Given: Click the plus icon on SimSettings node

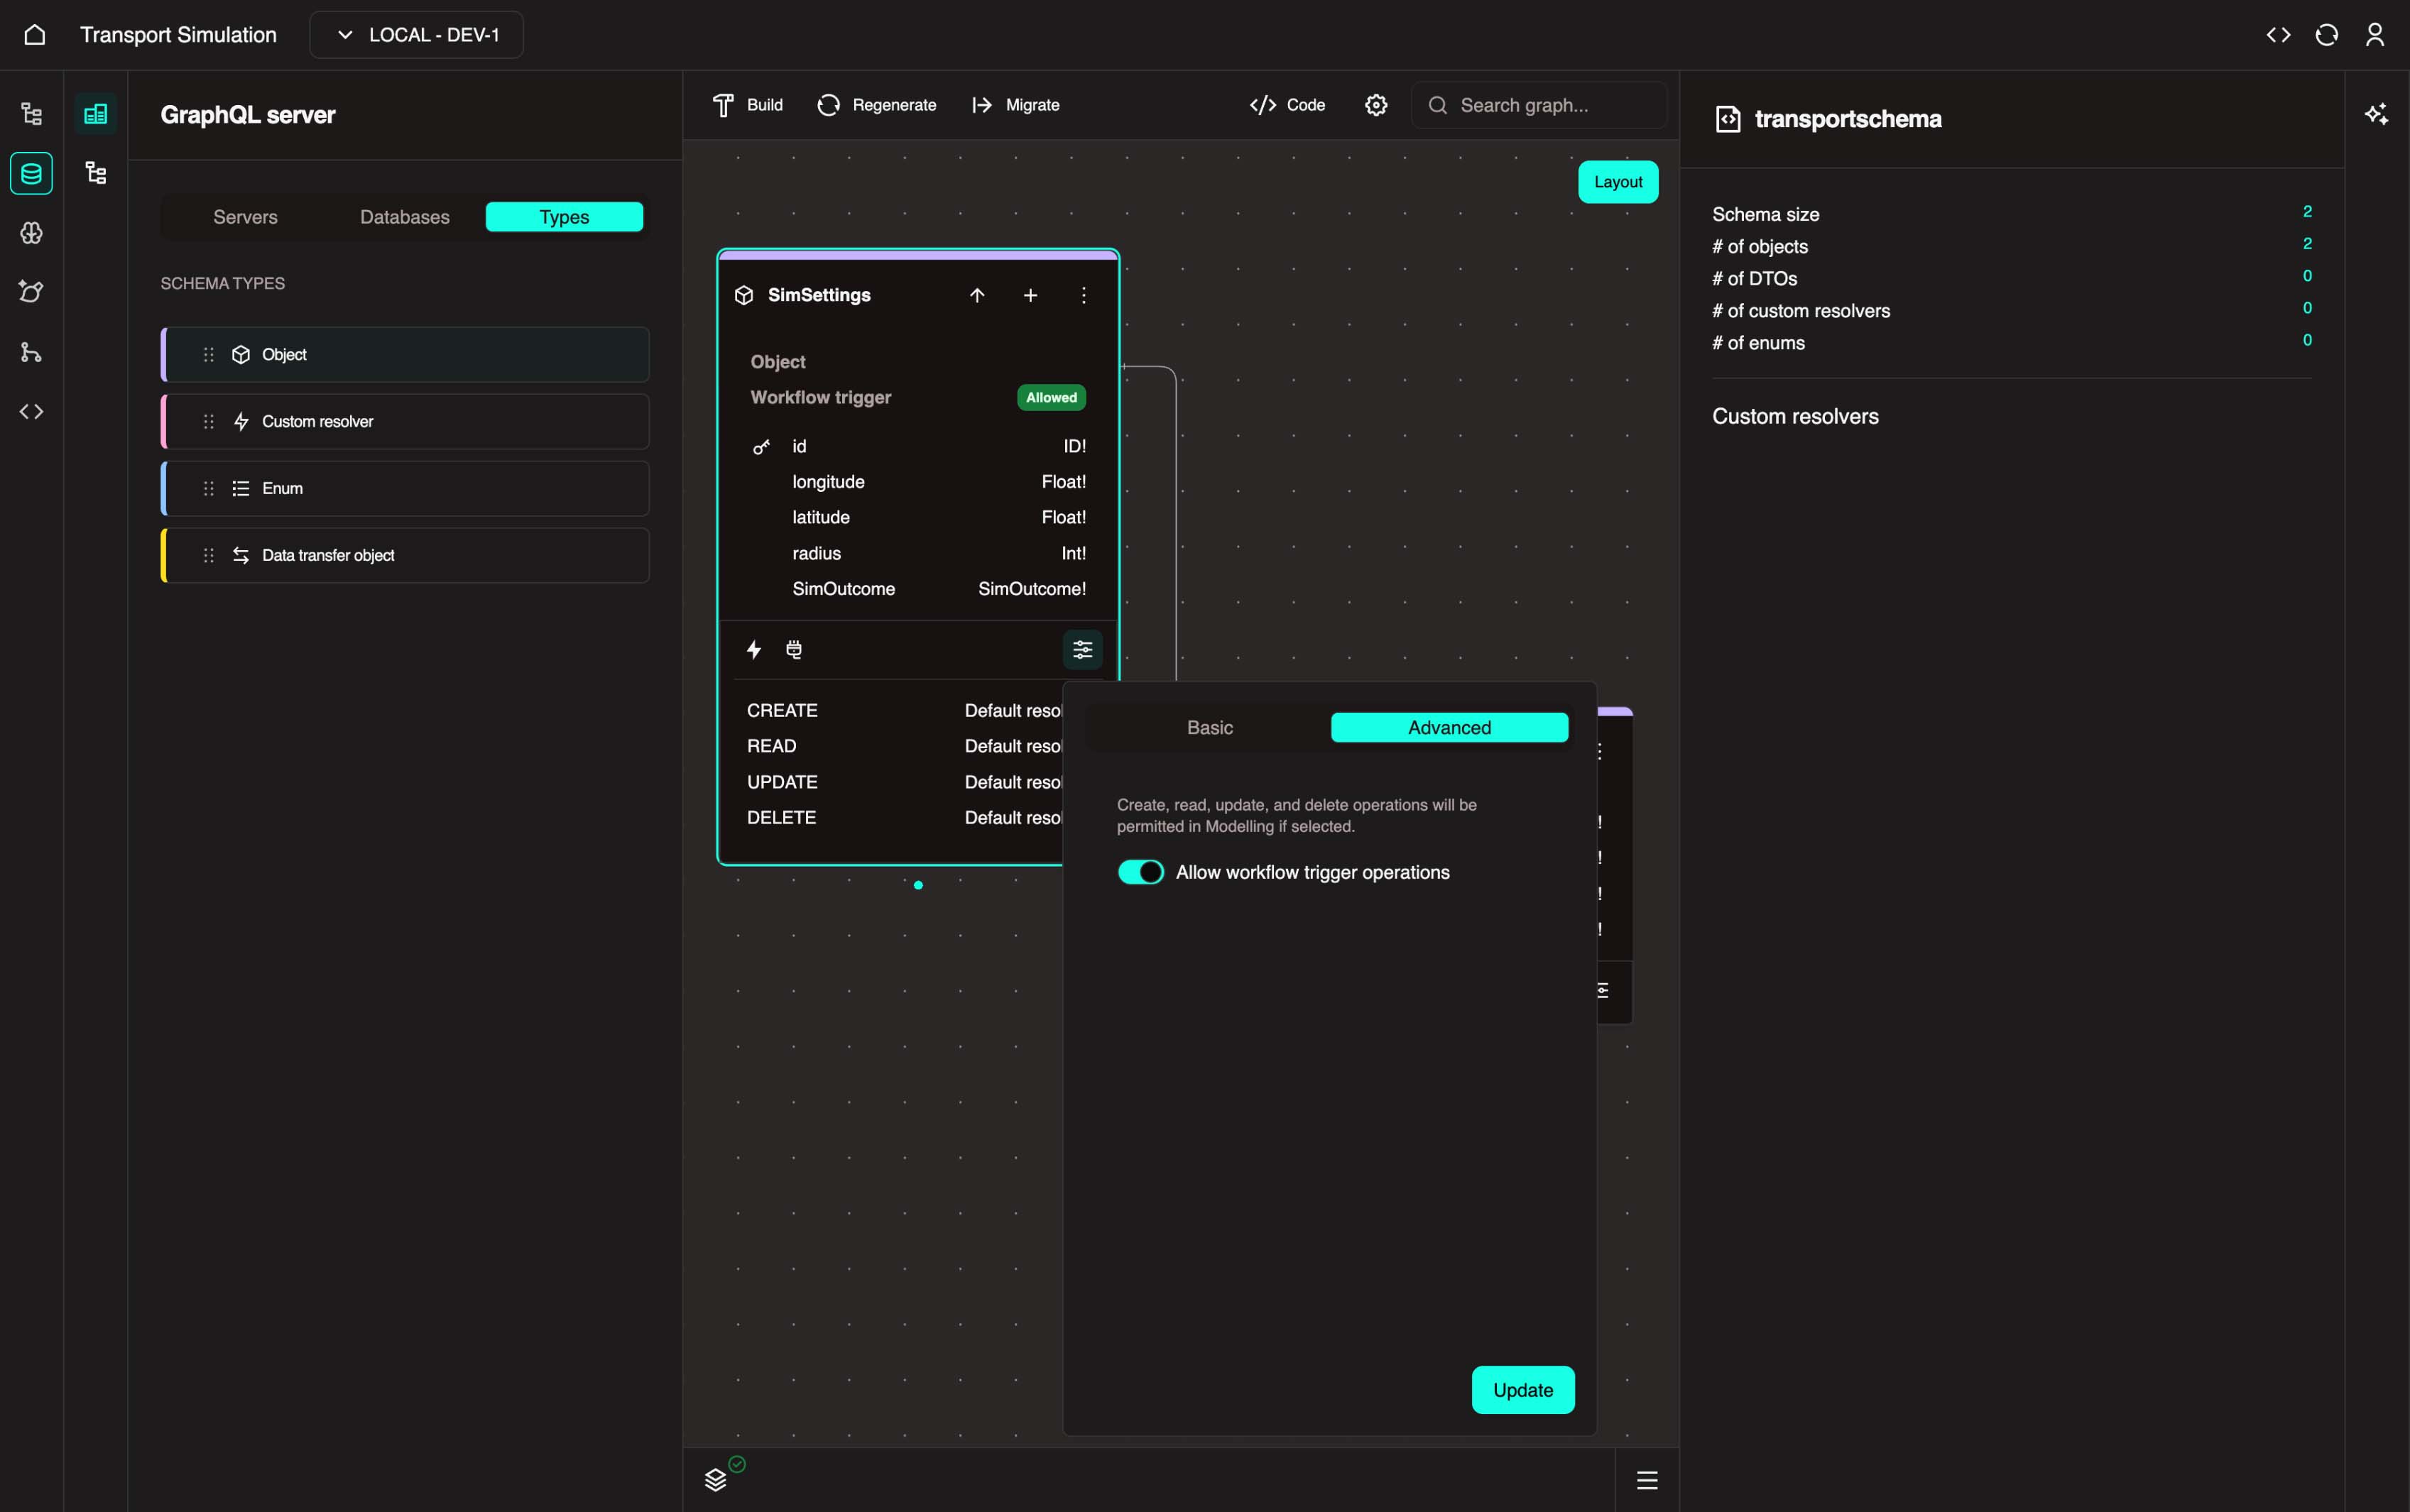Looking at the screenshot, I should tap(1030, 295).
